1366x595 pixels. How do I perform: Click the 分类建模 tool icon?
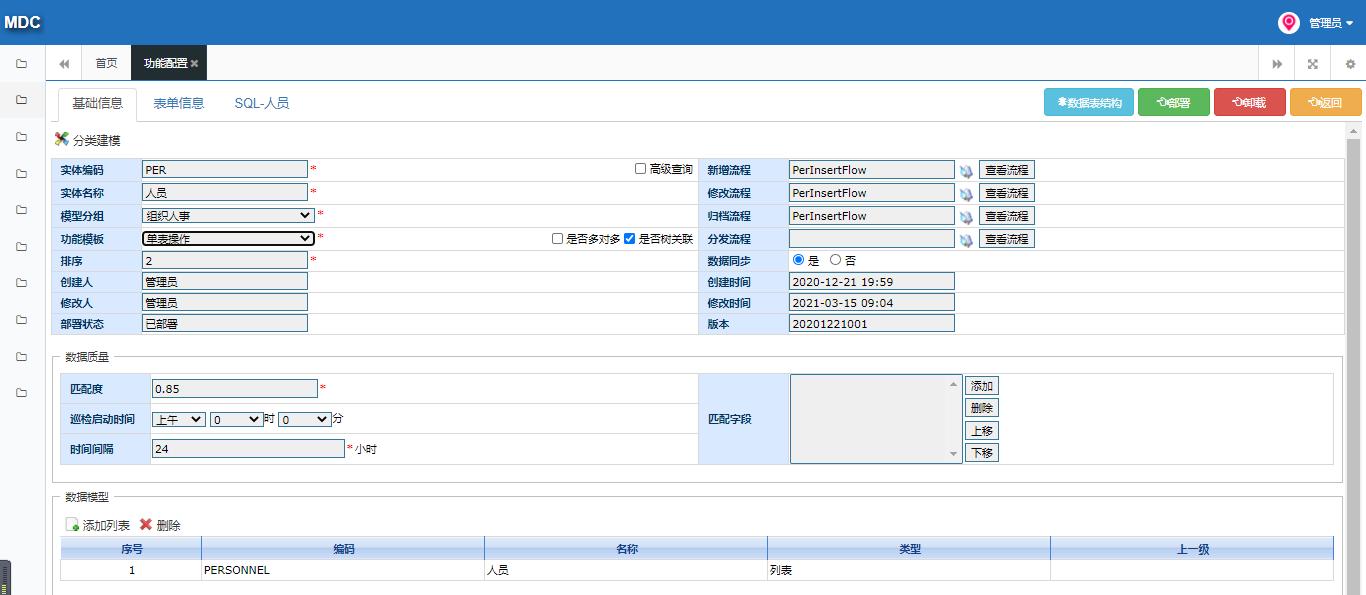62,140
